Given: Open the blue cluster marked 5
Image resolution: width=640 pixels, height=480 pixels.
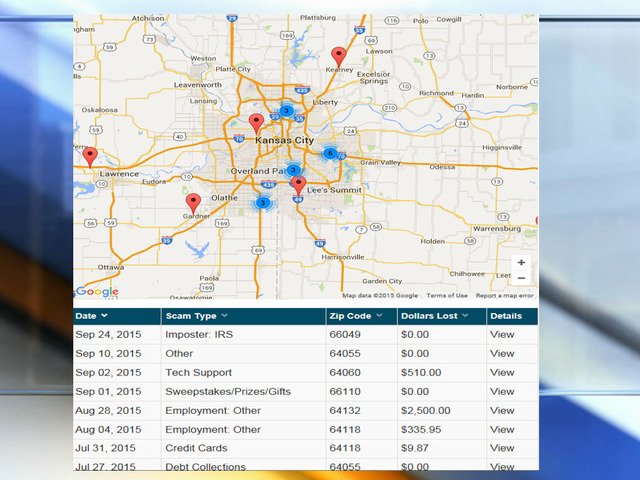Looking at the screenshot, I should click(330, 153).
